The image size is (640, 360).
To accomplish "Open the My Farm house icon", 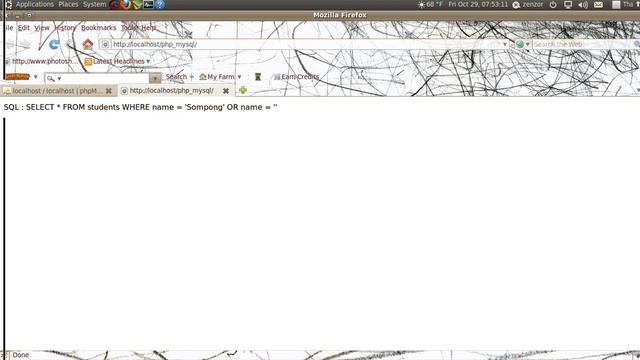I will tap(202, 77).
